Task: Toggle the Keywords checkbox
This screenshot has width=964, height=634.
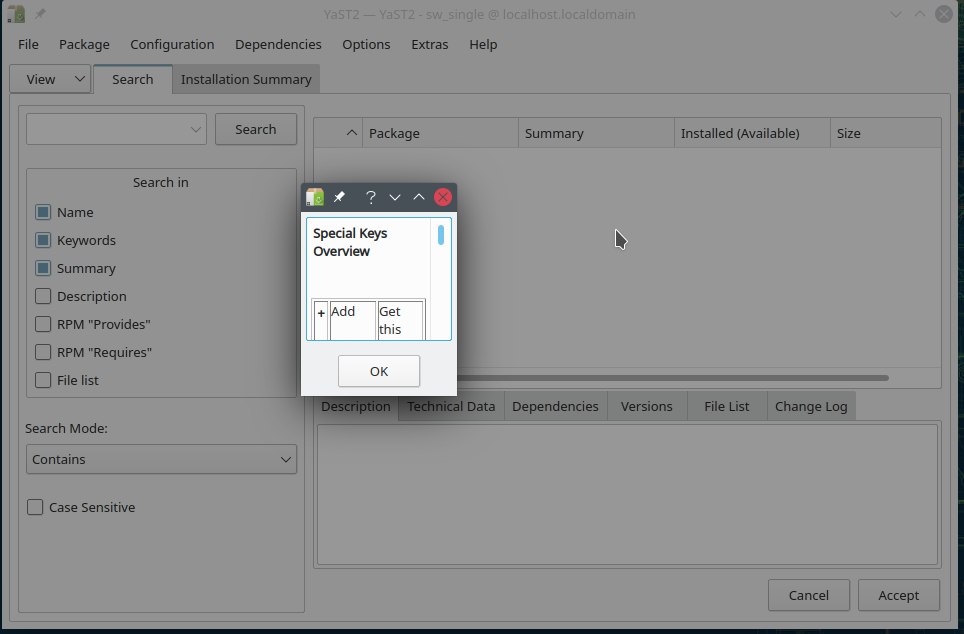Action: point(43,240)
